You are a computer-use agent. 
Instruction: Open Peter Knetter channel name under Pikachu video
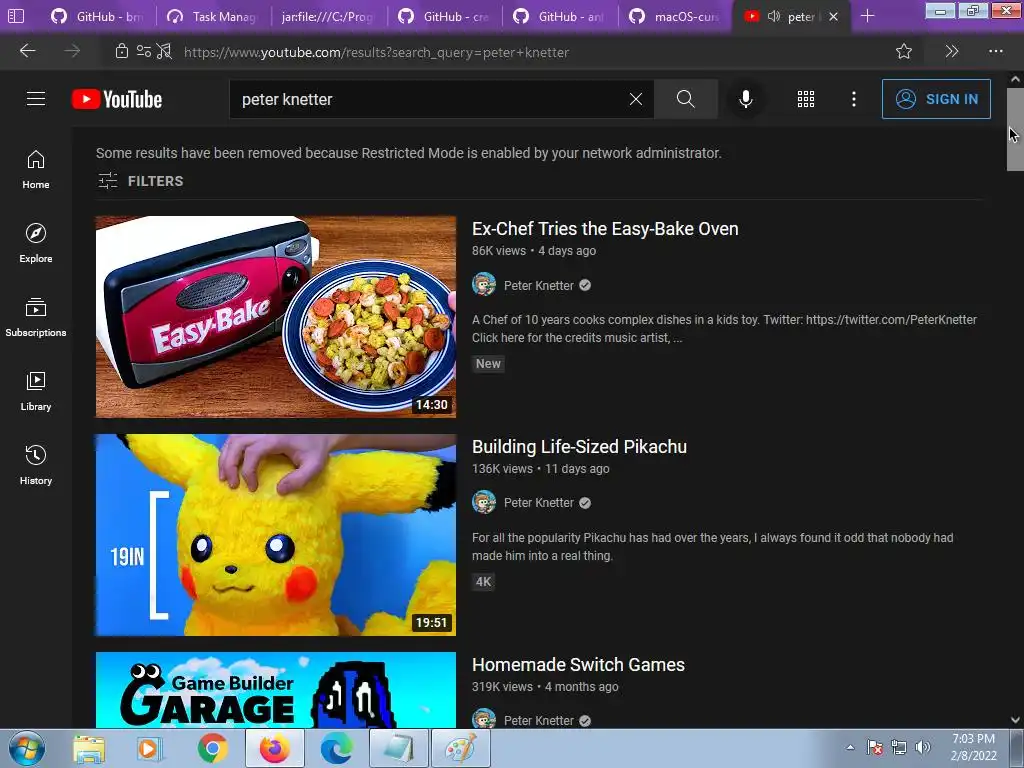pyautogui.click(x=539, y=503)
